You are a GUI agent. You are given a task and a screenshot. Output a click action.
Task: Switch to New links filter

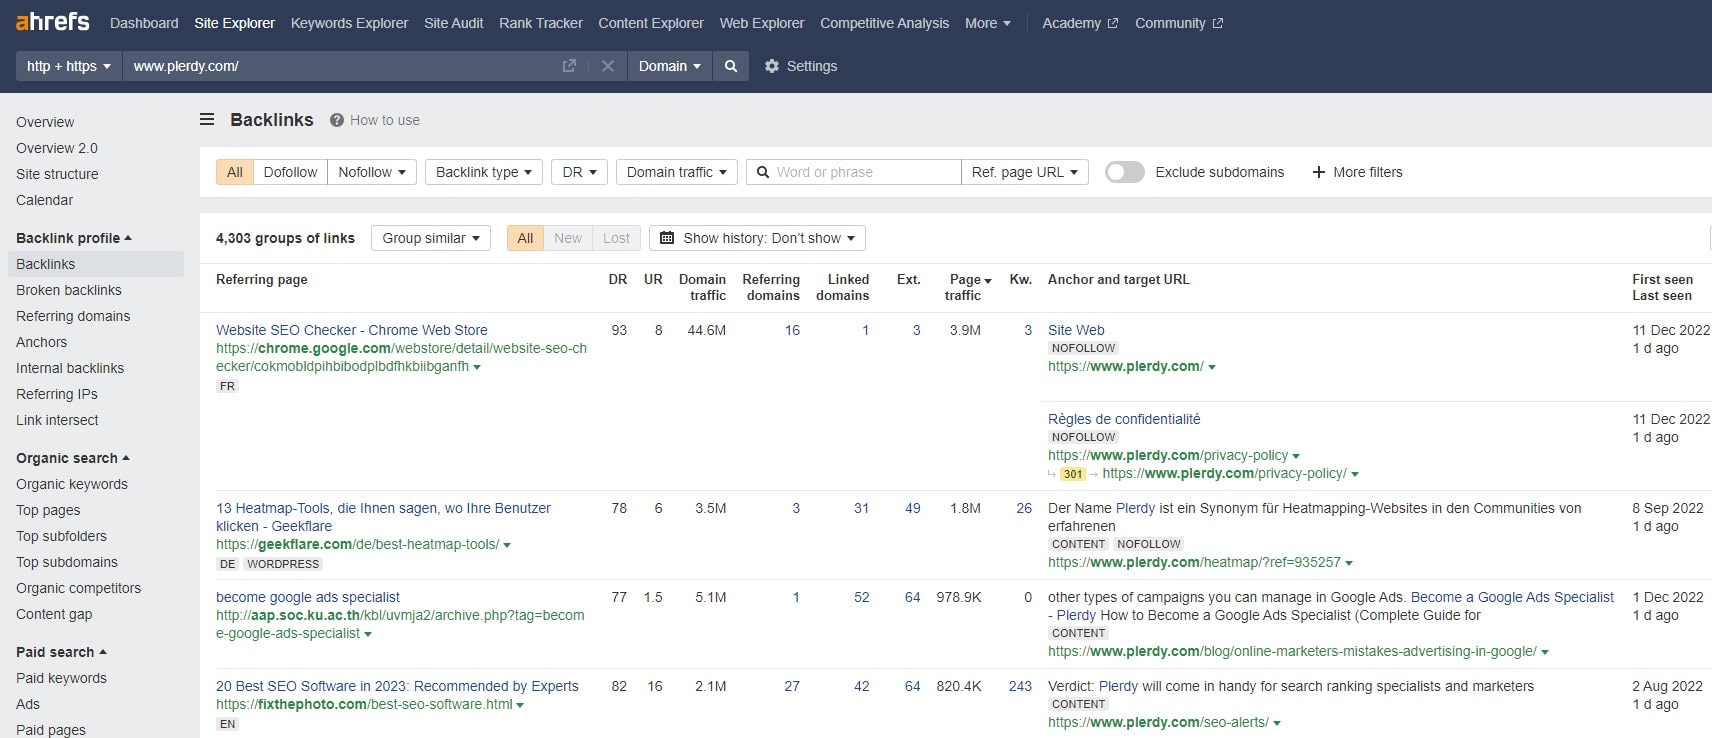(568, 238)
